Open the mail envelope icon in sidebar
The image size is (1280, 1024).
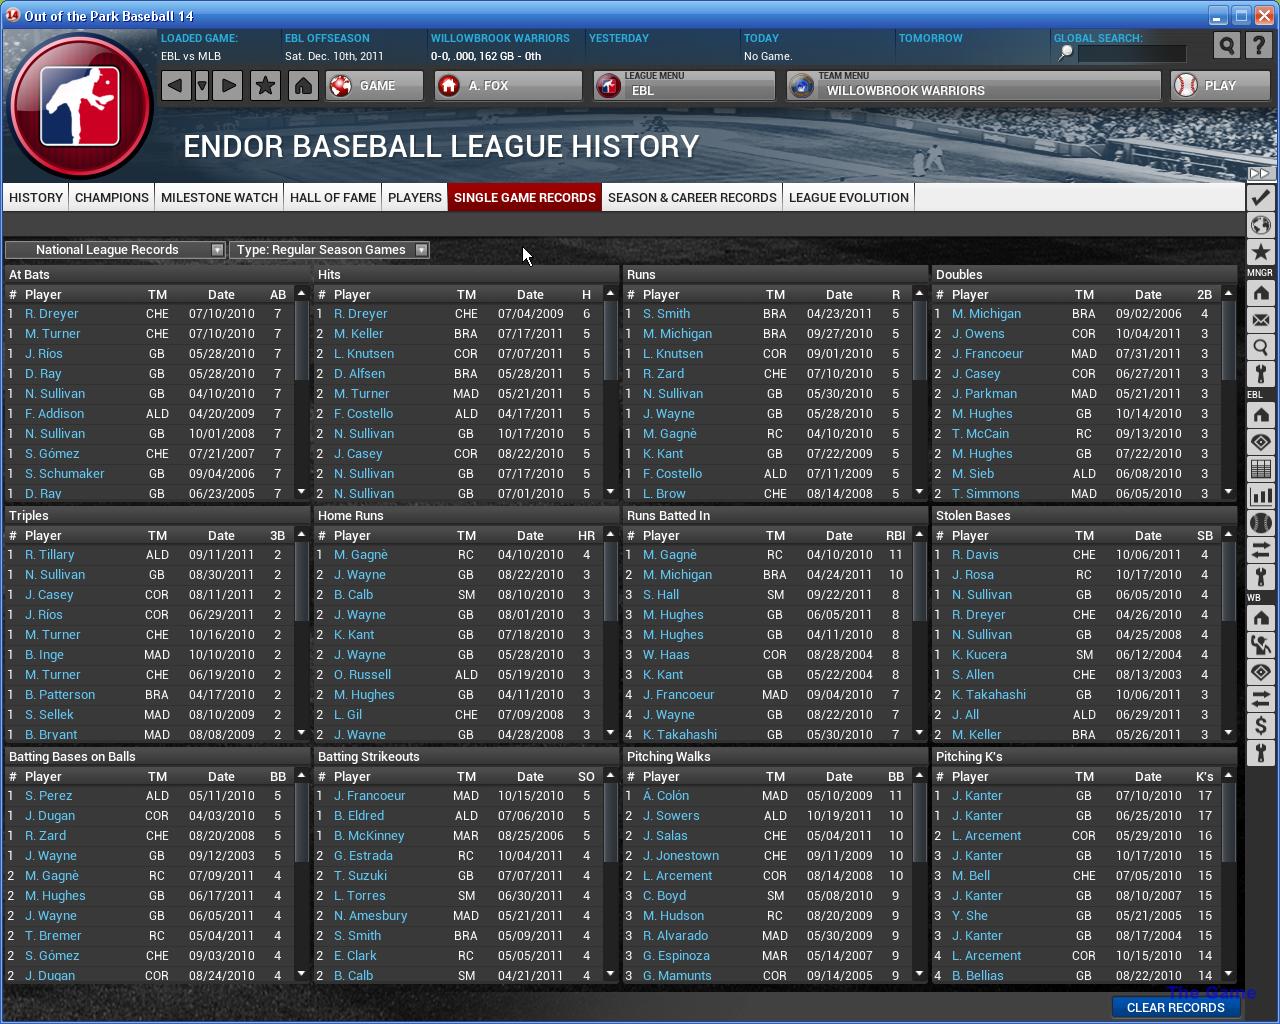point(1260,321)
